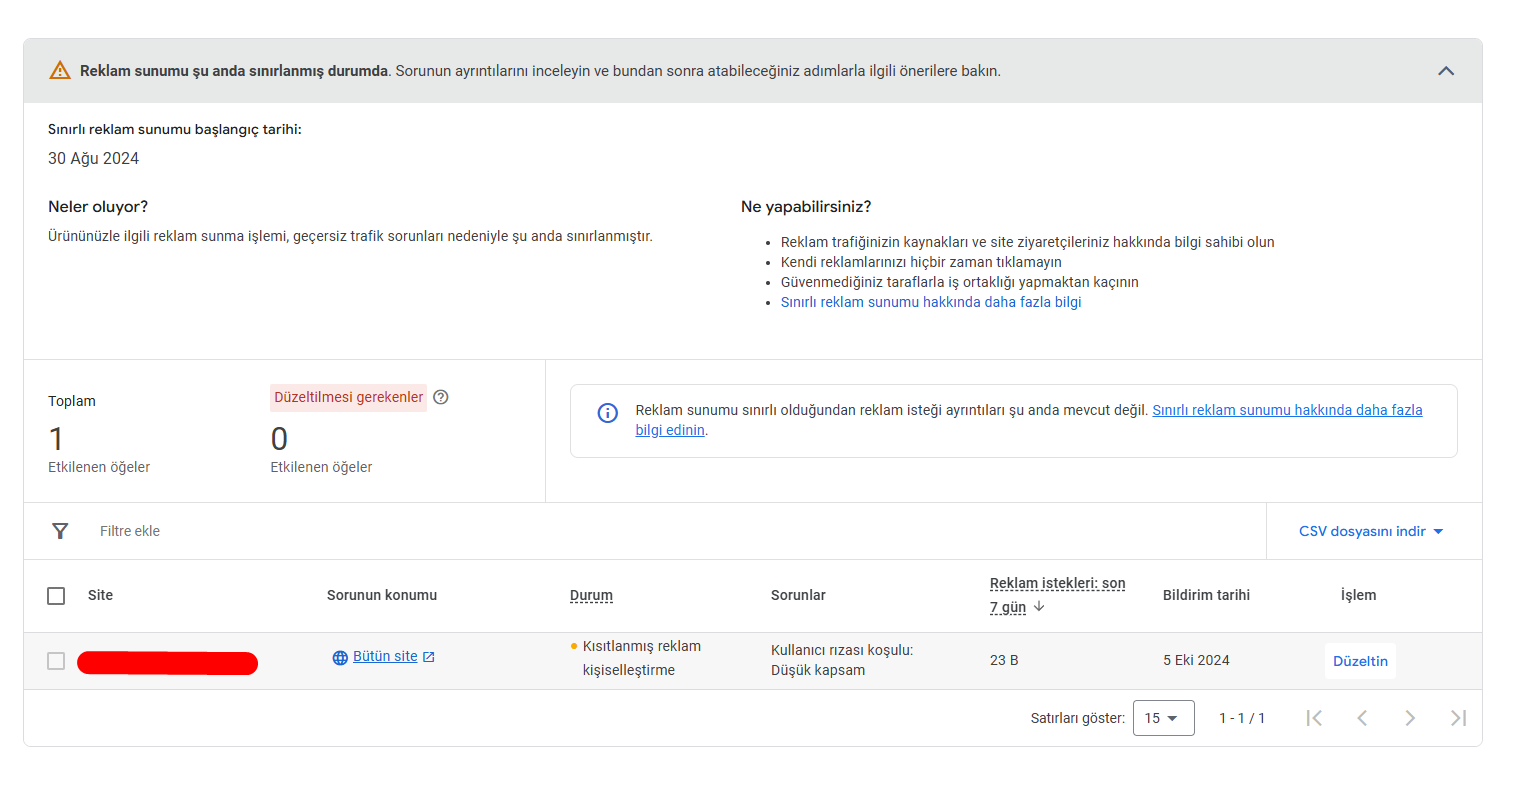Tick the checkbox for the redacted site row
1518x795 pixels.
[x=56, y=661]
